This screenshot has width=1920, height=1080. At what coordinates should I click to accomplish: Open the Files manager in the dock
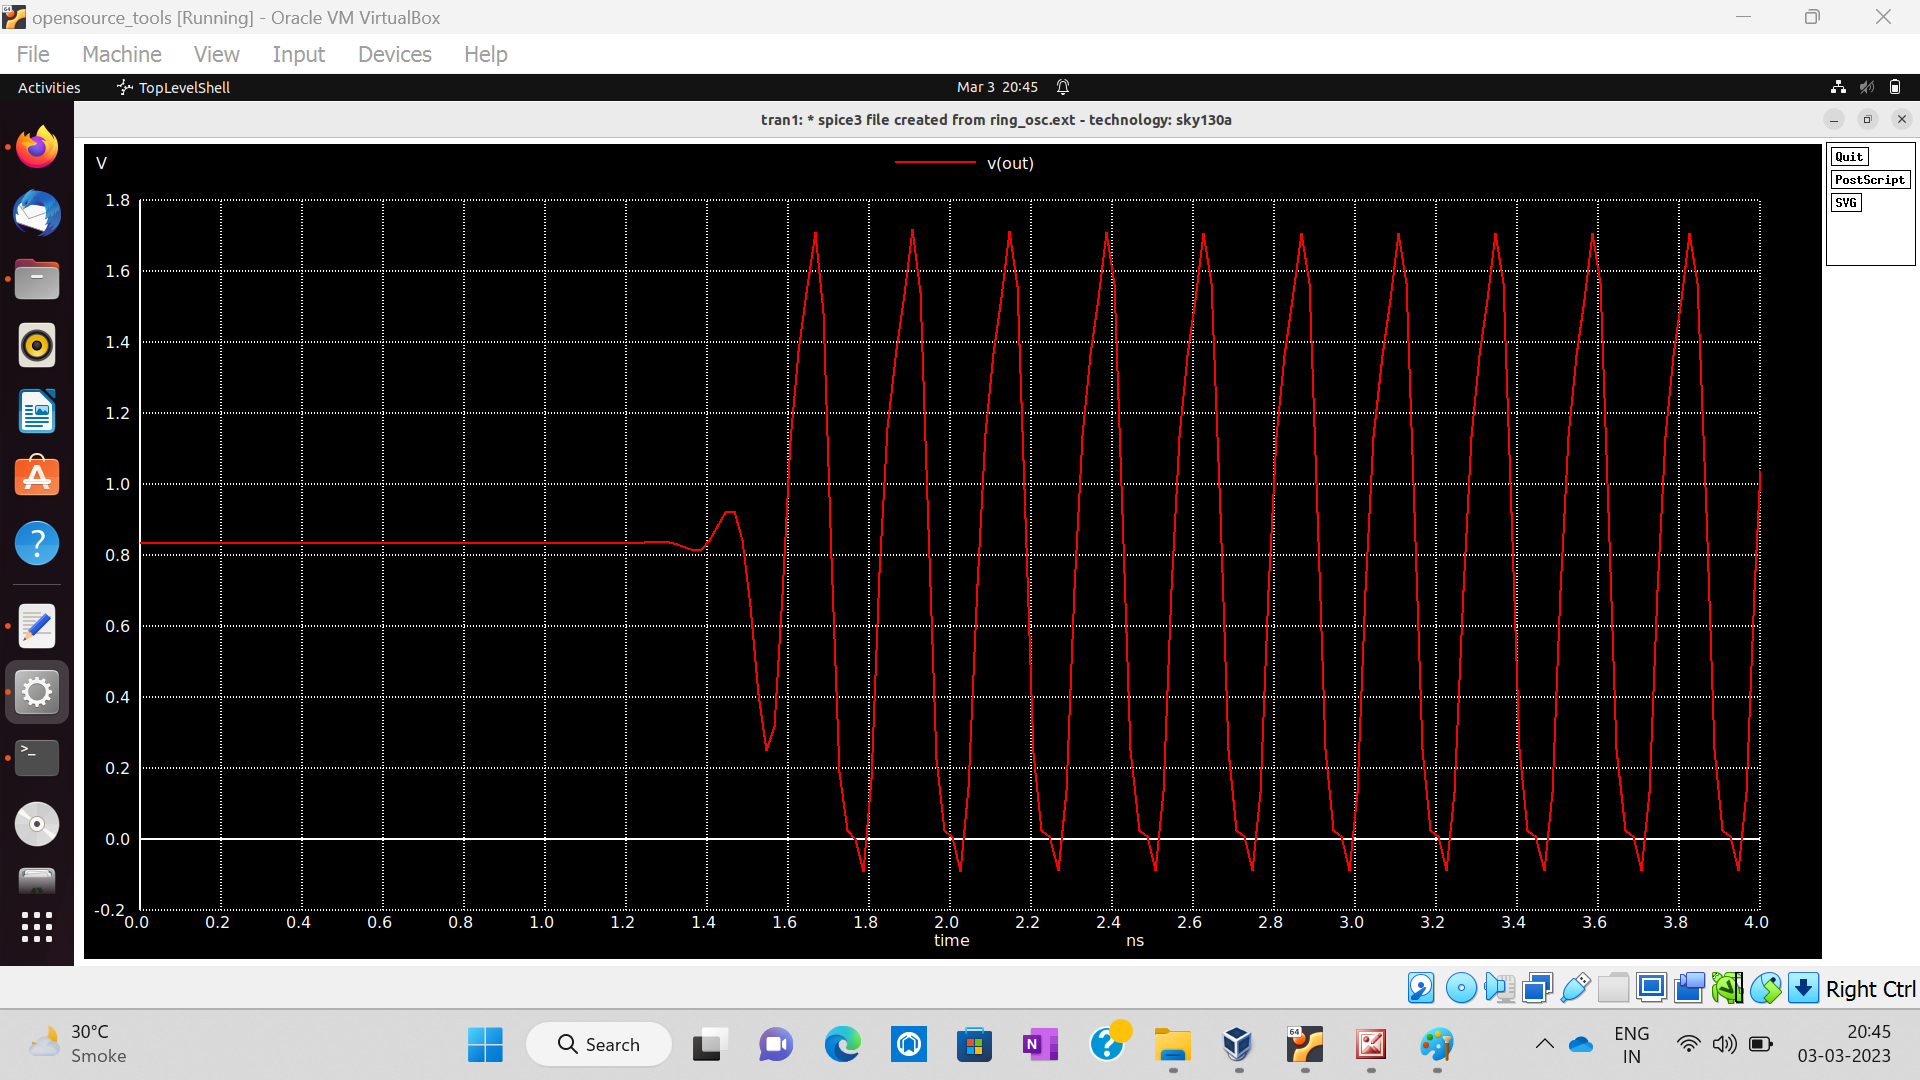[37, 280]
